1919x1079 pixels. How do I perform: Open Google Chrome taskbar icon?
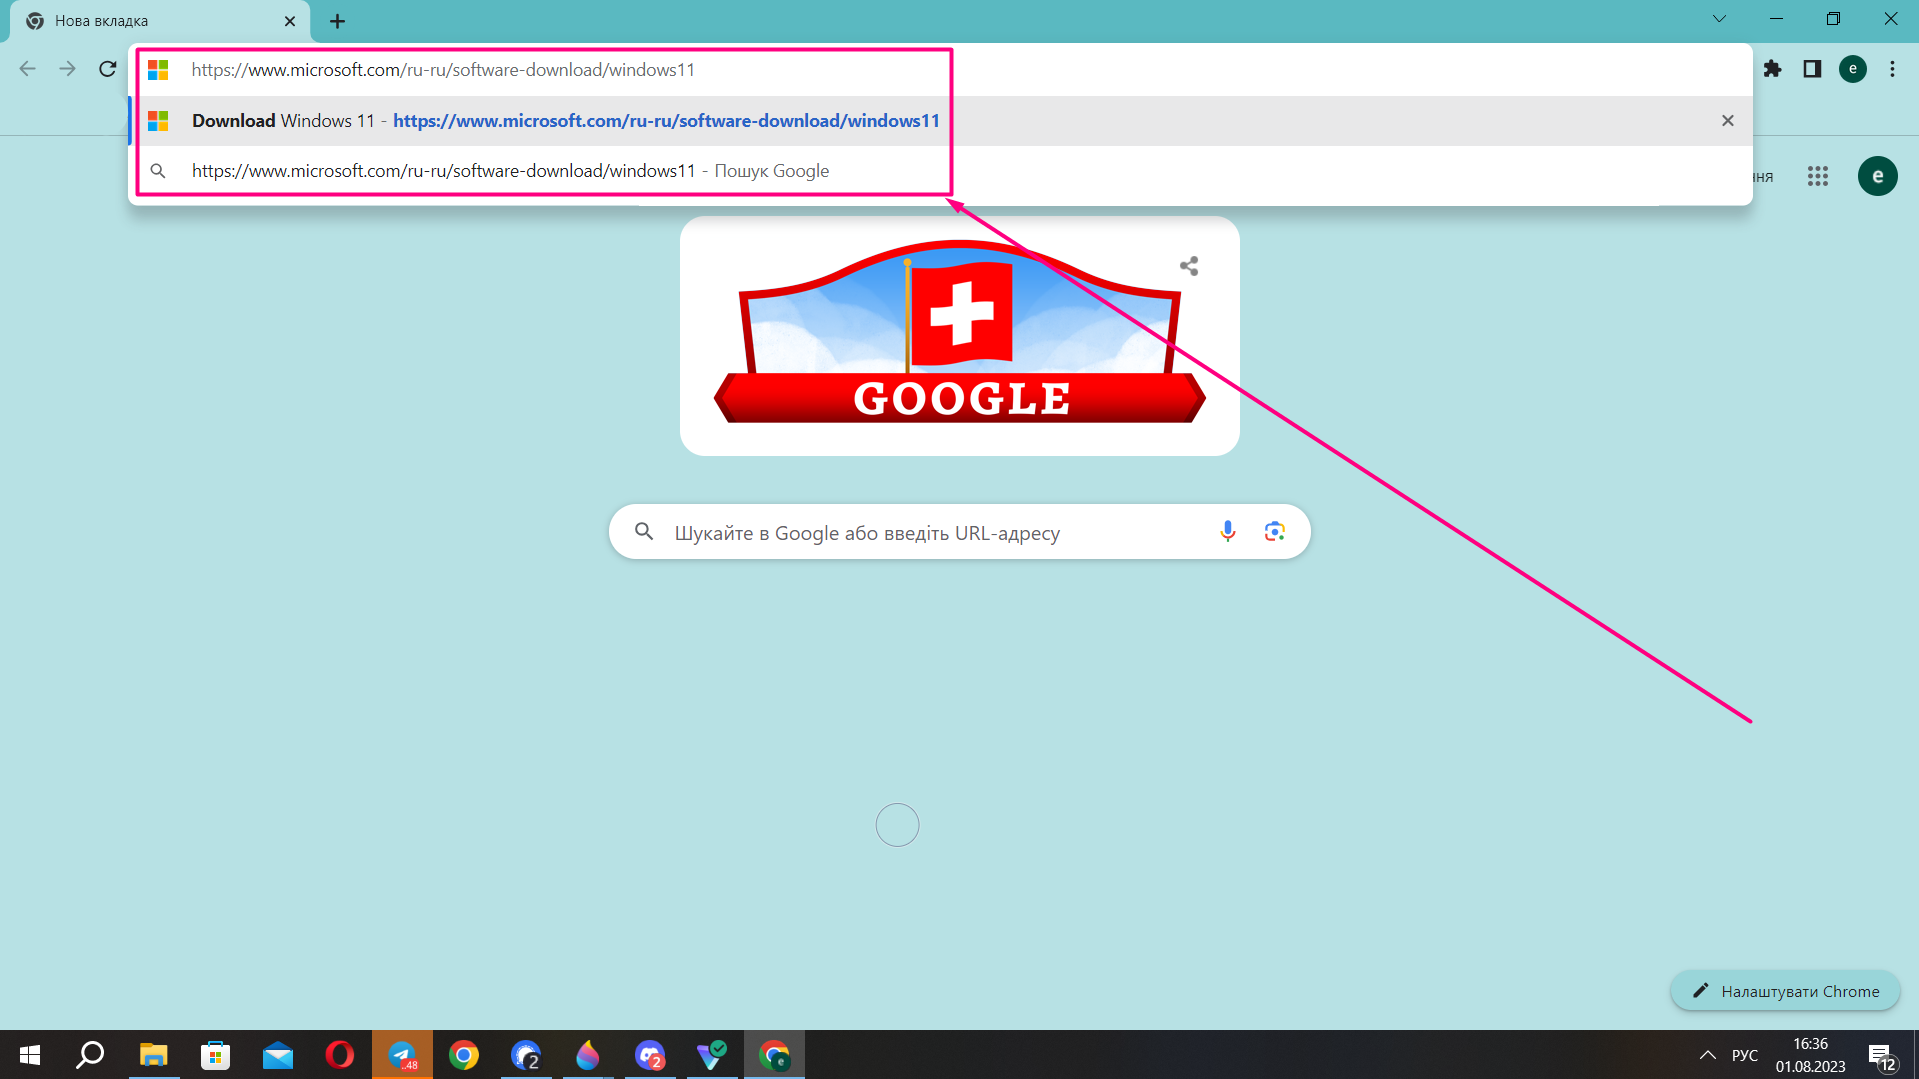464,1055
